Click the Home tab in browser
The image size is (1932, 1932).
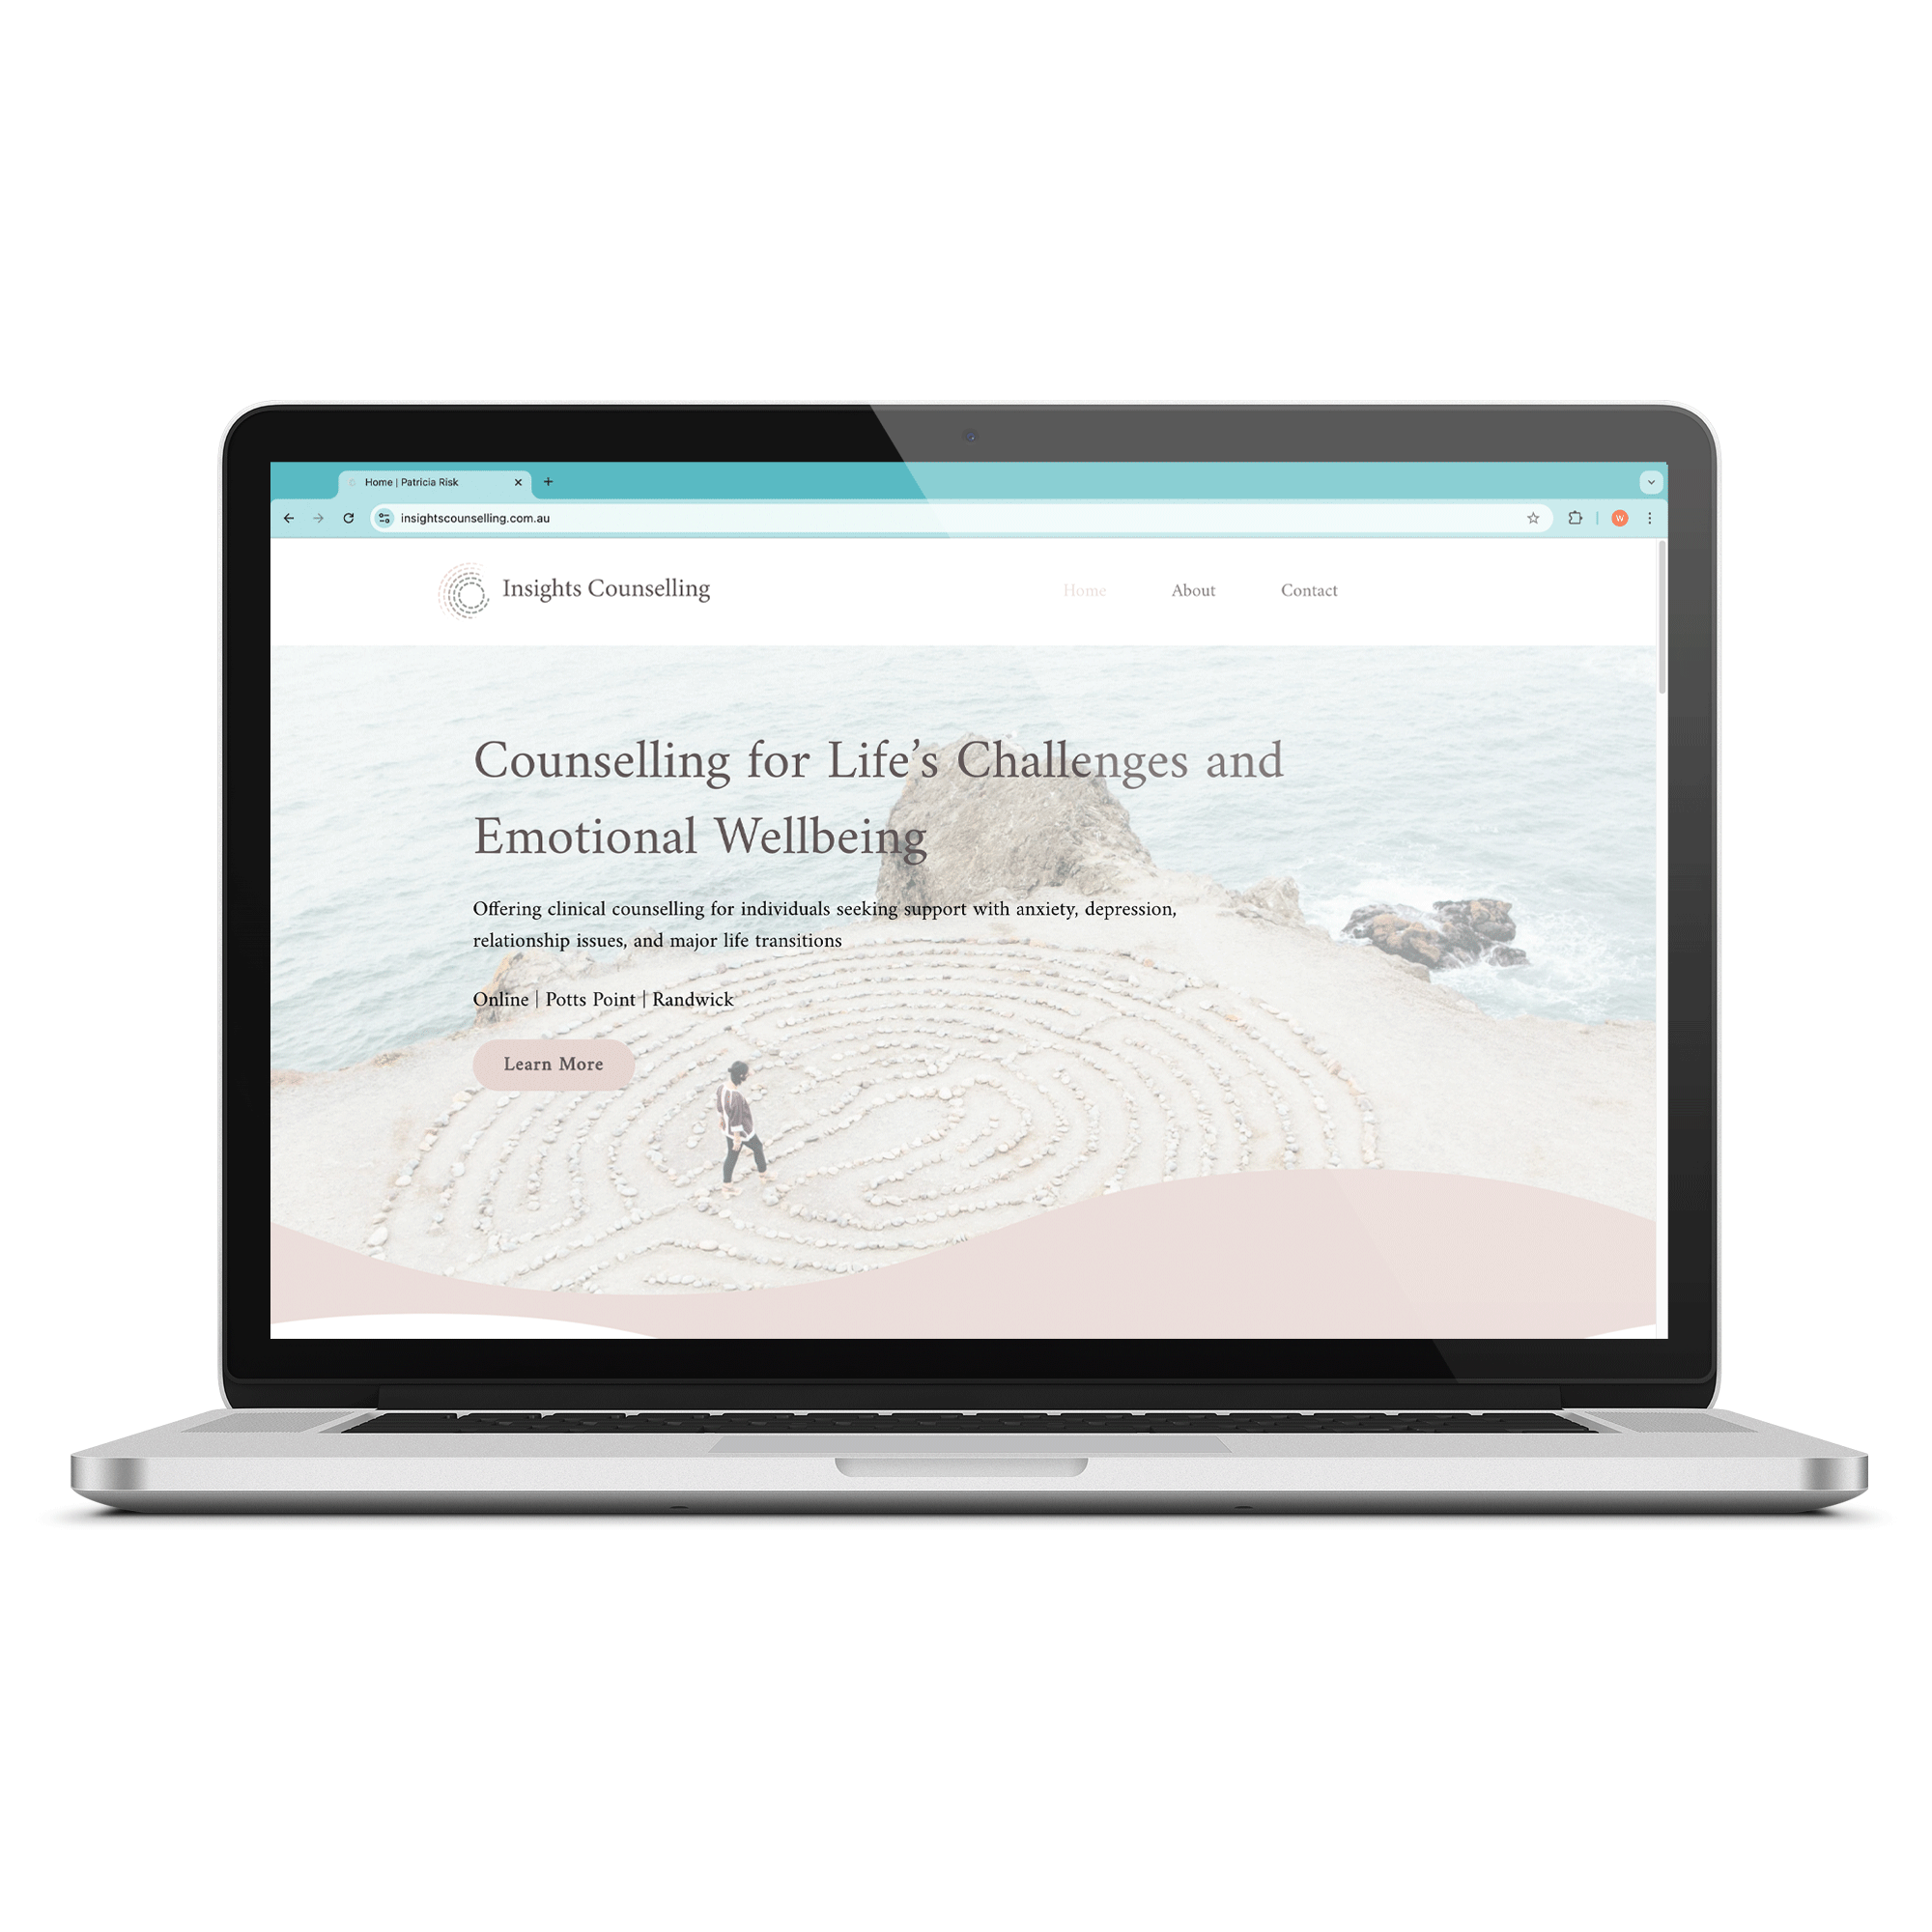tap(436, 481)
